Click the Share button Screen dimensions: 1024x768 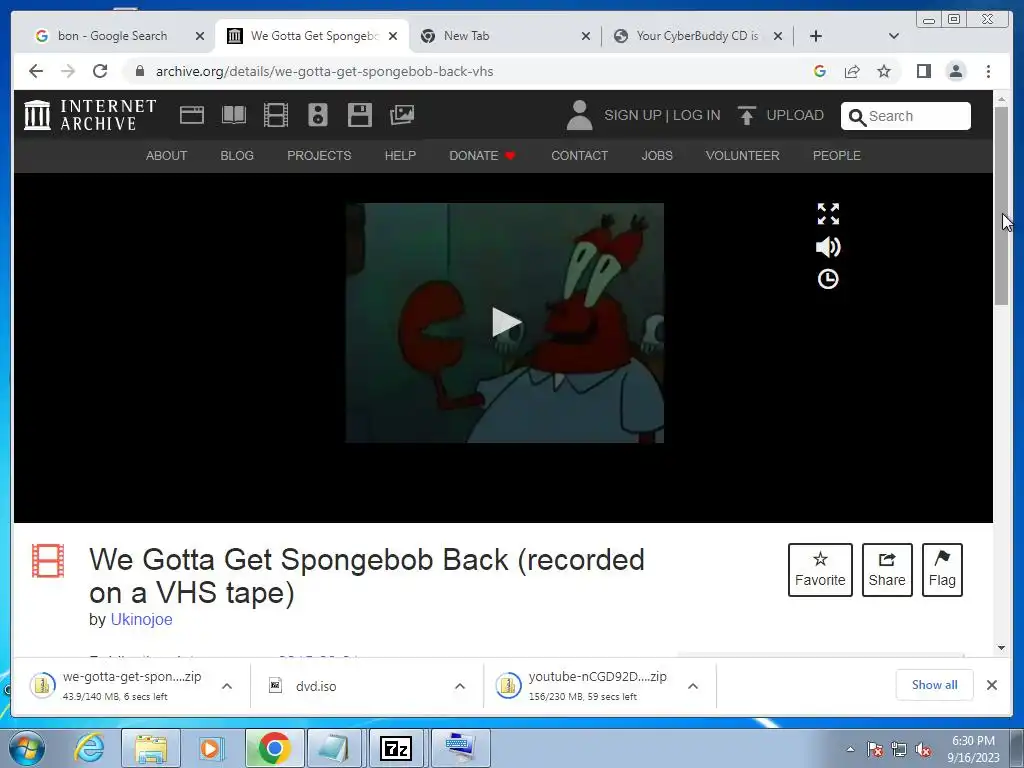coord(887,569)
